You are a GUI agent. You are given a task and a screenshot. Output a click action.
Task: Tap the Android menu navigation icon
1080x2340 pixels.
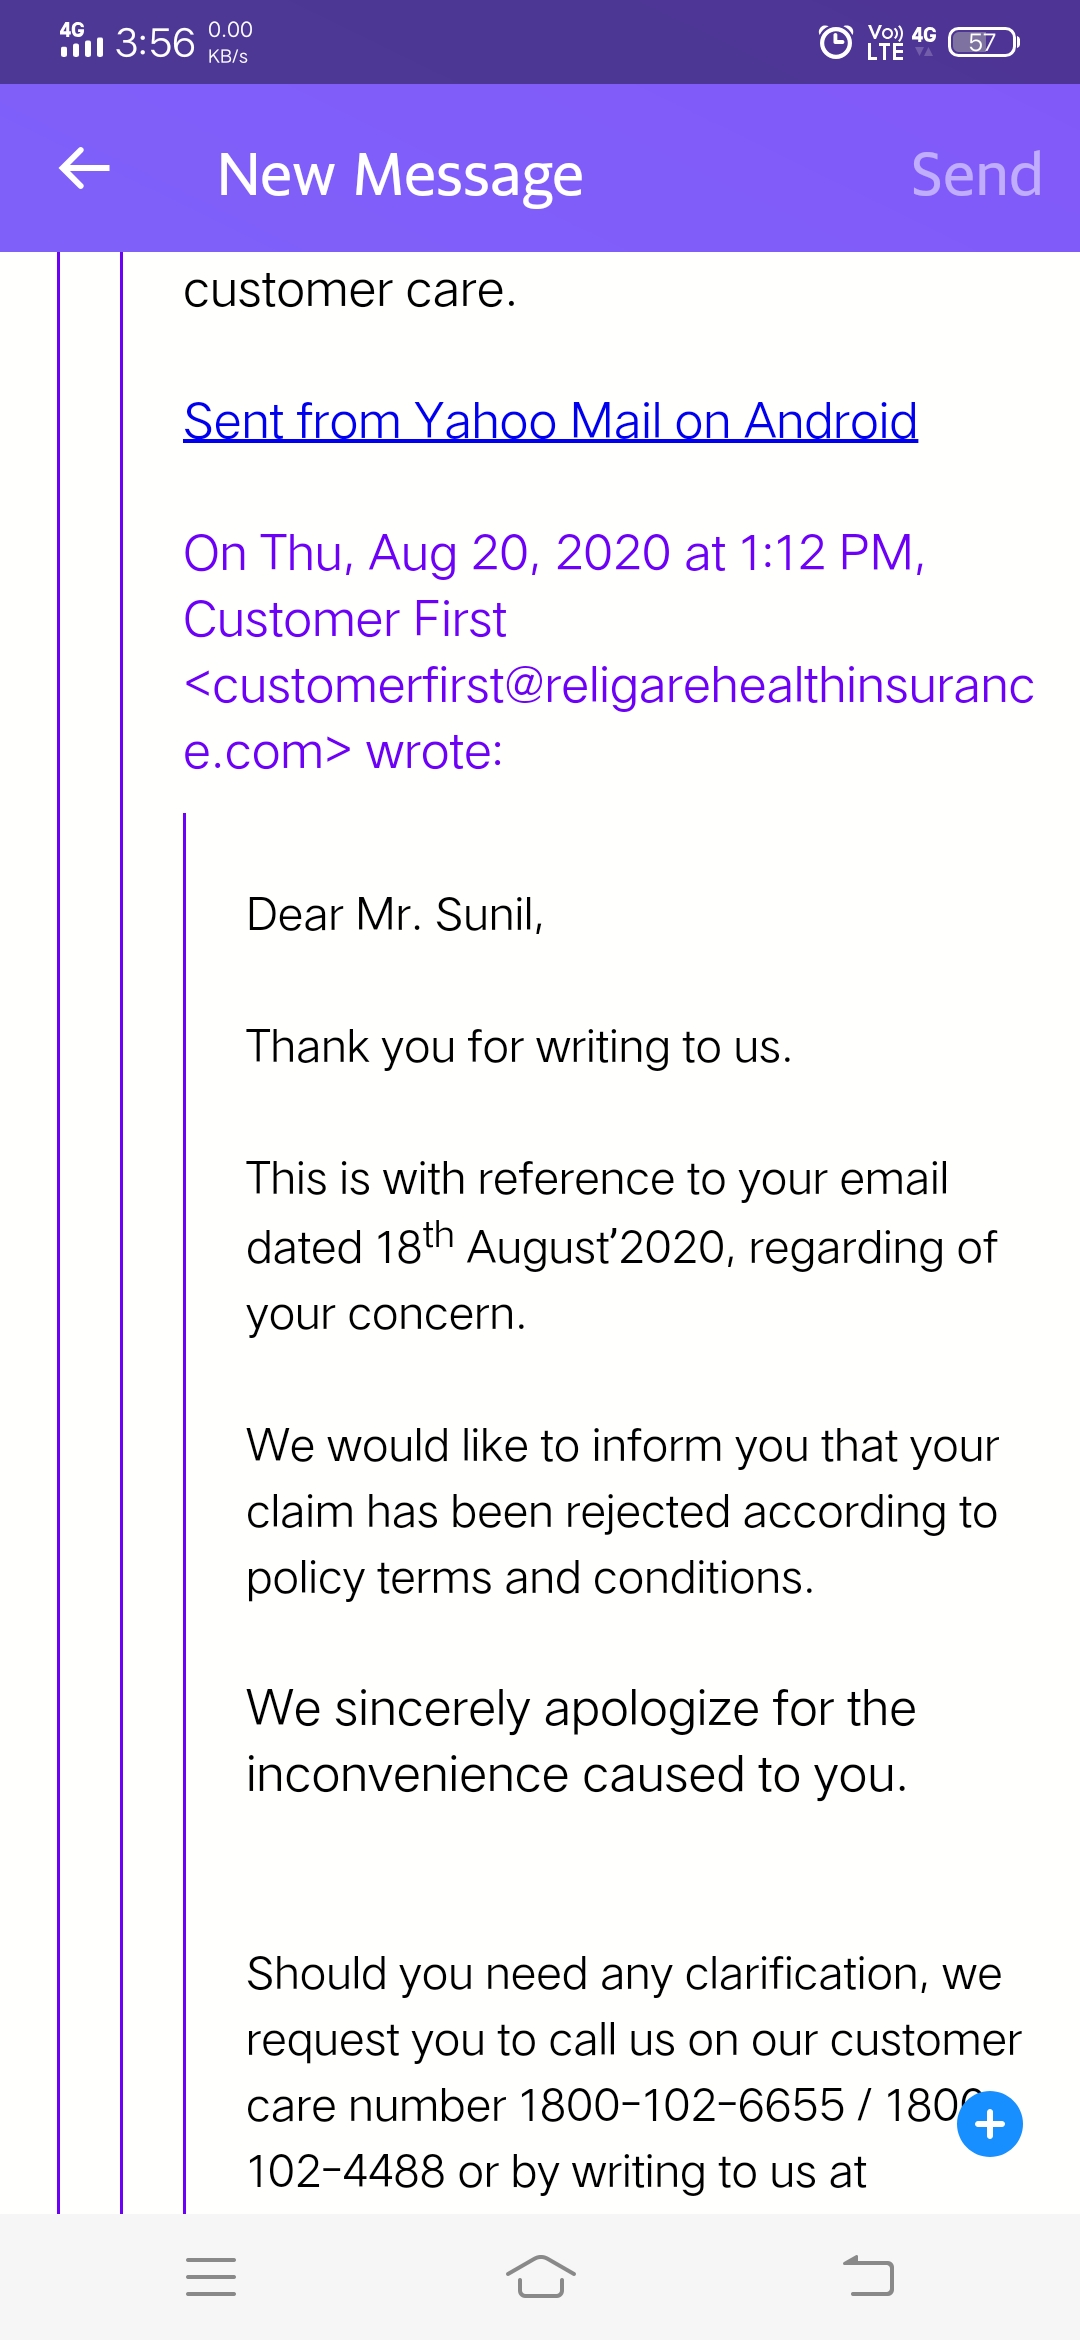click(211, 2276)
